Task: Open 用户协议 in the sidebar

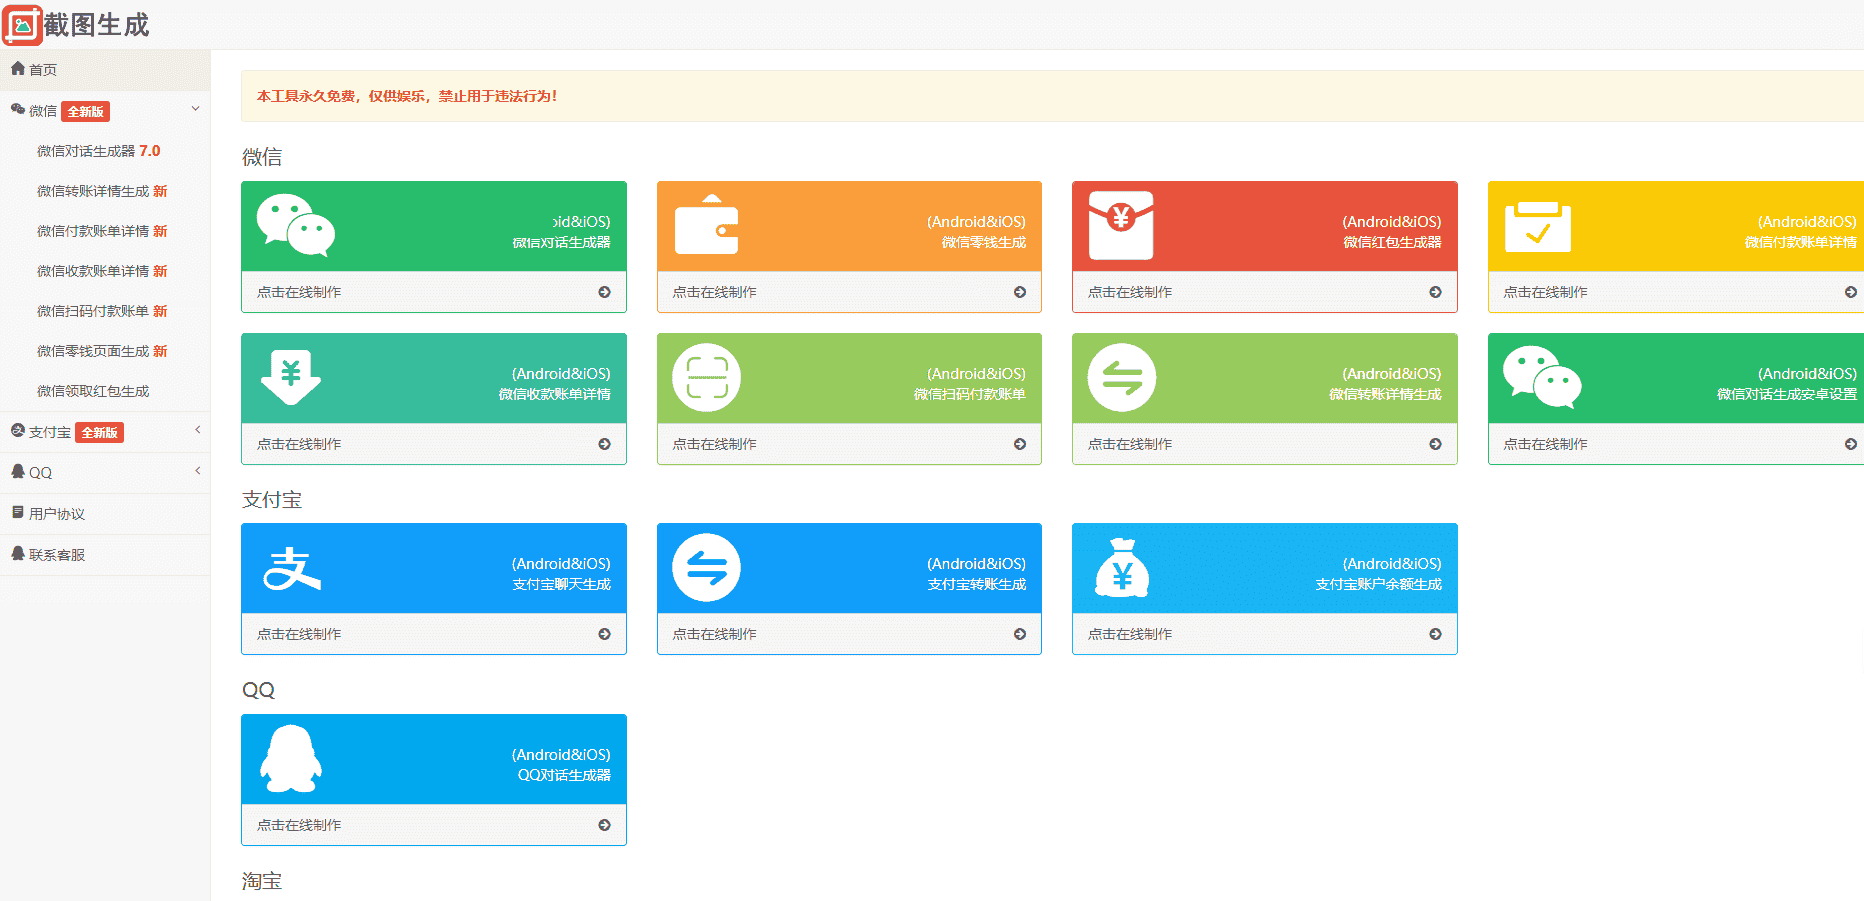Action: [x=57, y=514]
